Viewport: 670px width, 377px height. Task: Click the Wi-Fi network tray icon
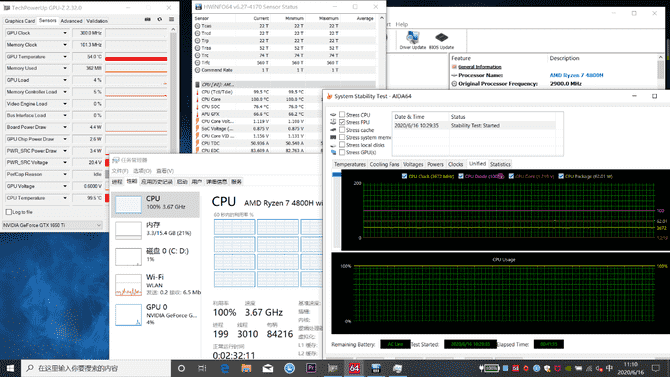(x=589, y=368)
